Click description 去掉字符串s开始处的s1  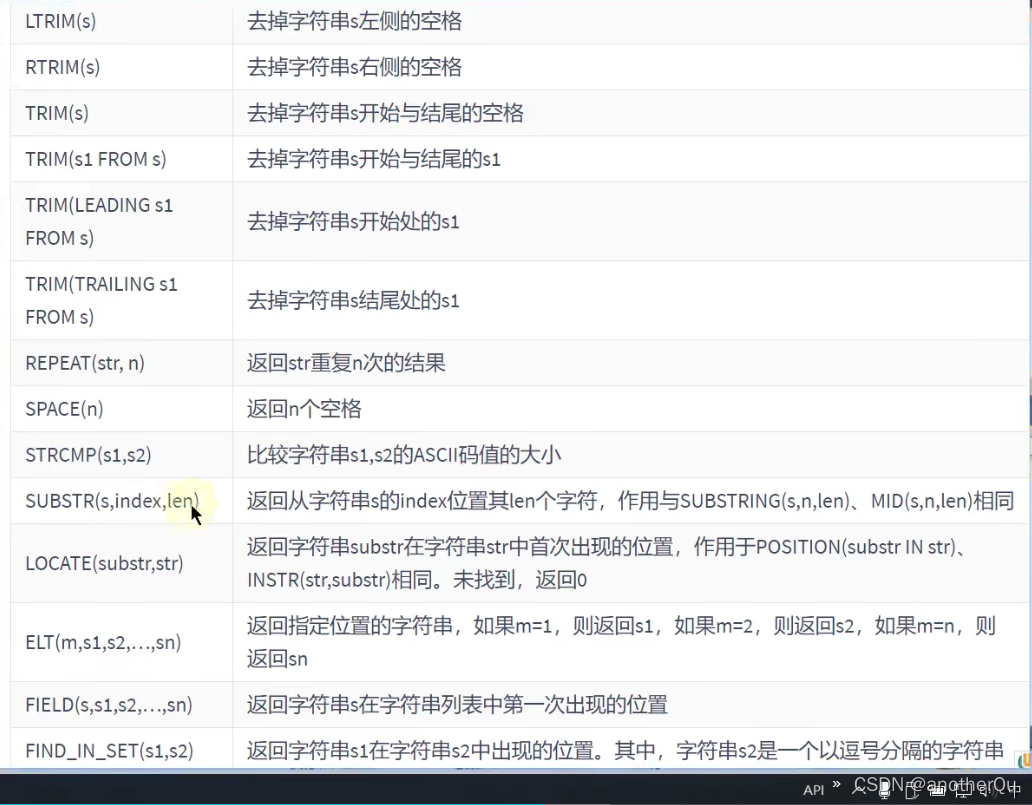click(x=353, y=222)
